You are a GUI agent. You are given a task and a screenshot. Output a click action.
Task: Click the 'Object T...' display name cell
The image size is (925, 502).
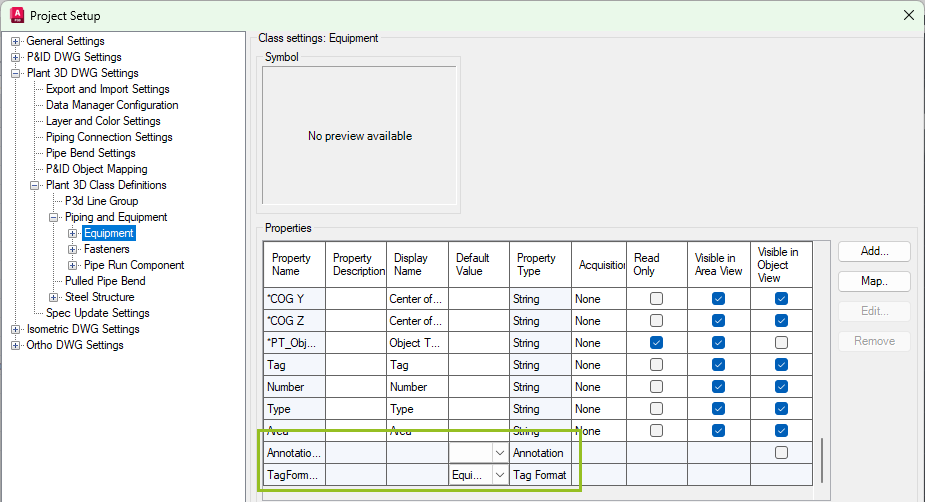click(417, 343)
